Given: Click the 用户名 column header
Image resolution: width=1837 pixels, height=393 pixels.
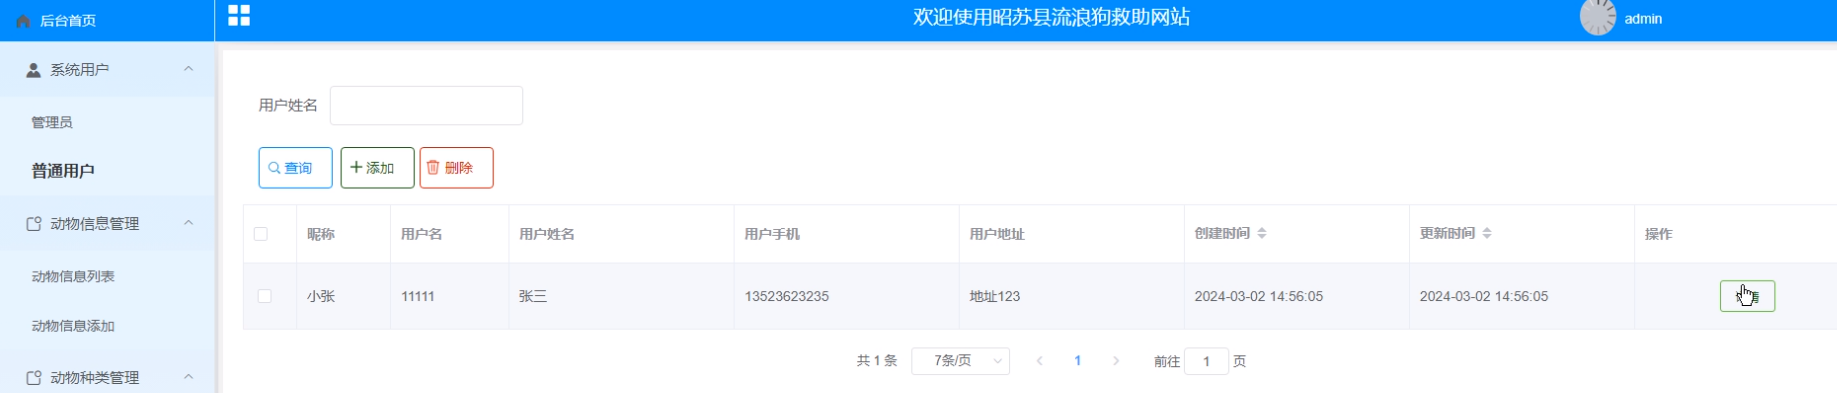Looking at the screenshot, I should (421, 234).
